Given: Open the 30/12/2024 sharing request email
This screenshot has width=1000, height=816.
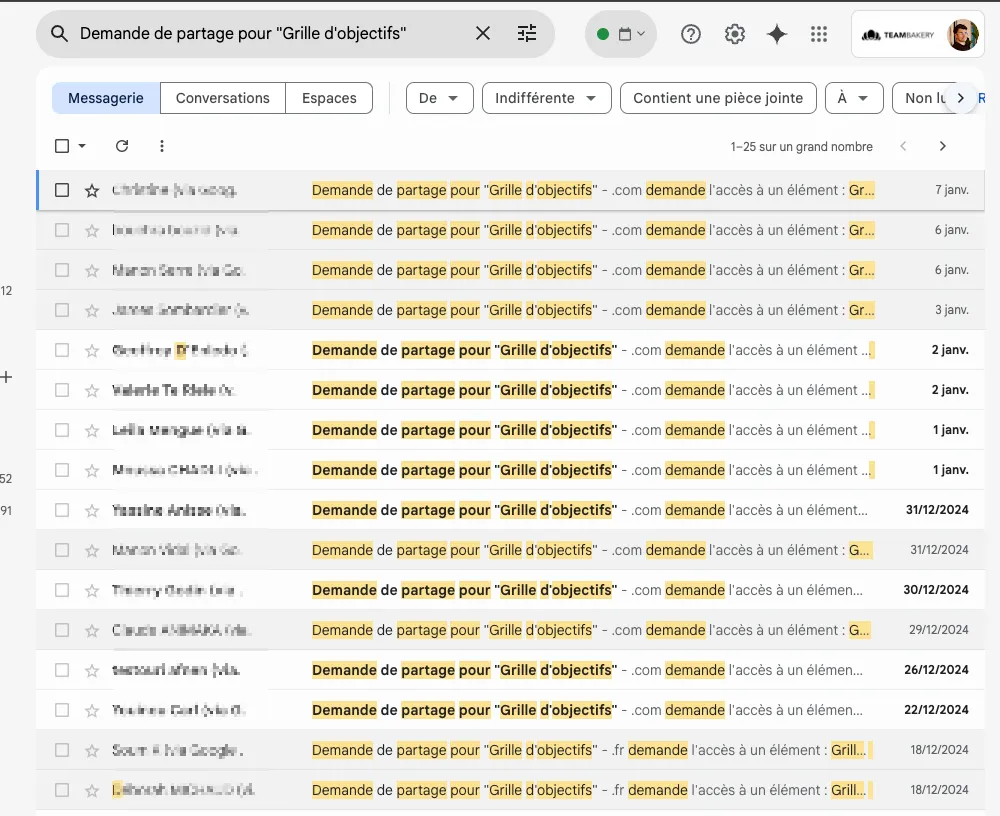Looking at the screenshot, I should click(510, 590).
